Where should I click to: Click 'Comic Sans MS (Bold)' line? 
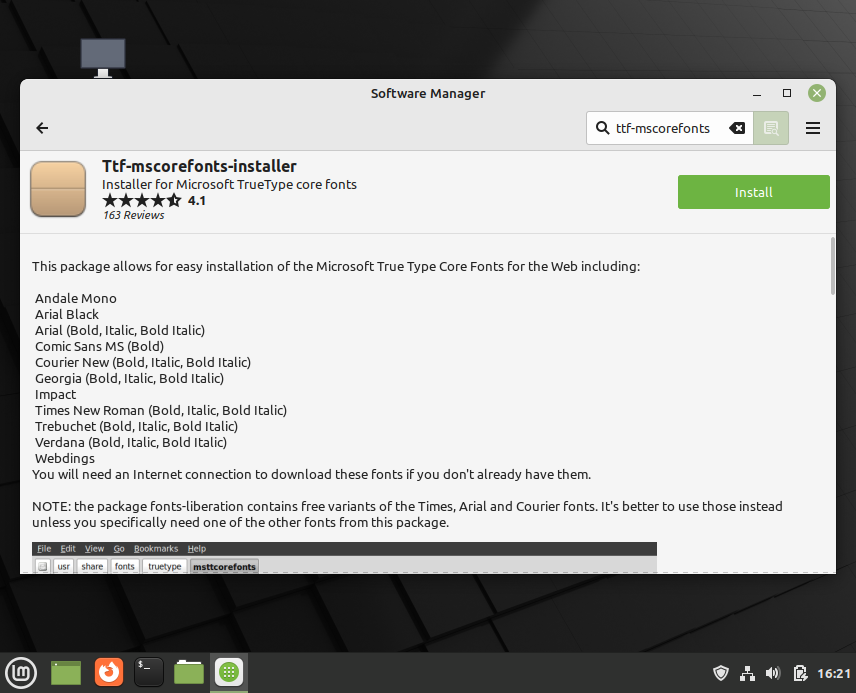point(99,346)
